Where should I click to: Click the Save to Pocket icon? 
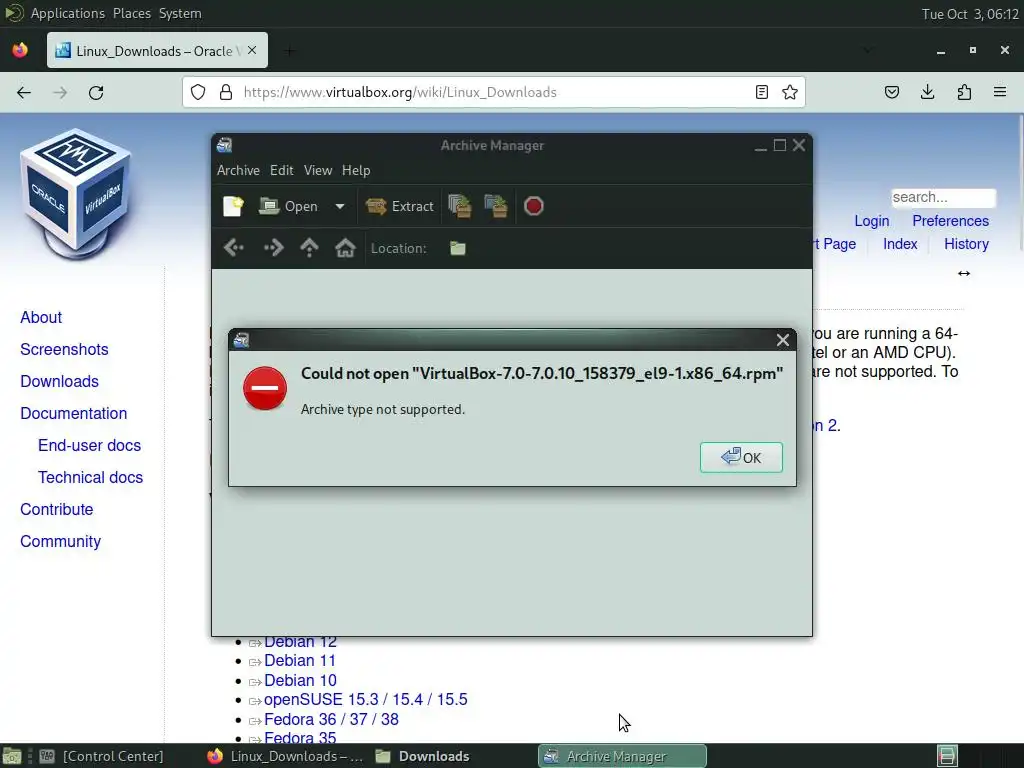891,92
